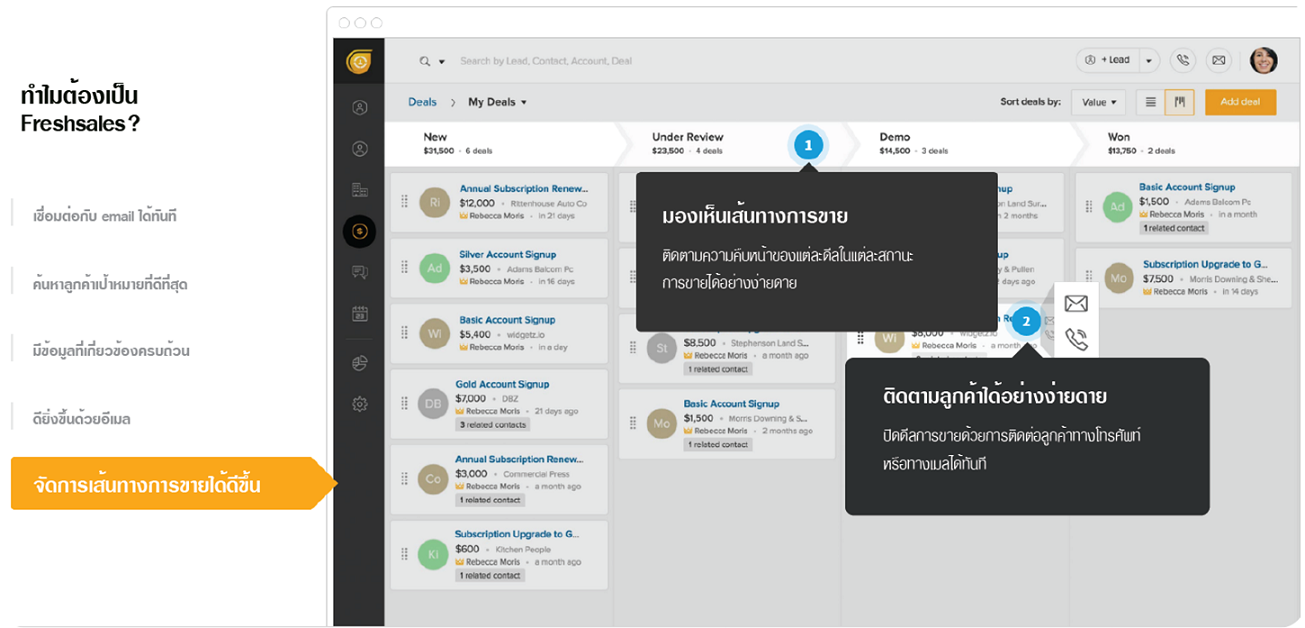This screenshot has height=628, width=1305.
Task: Click the + Lead button
Action: coord(1108,60)
